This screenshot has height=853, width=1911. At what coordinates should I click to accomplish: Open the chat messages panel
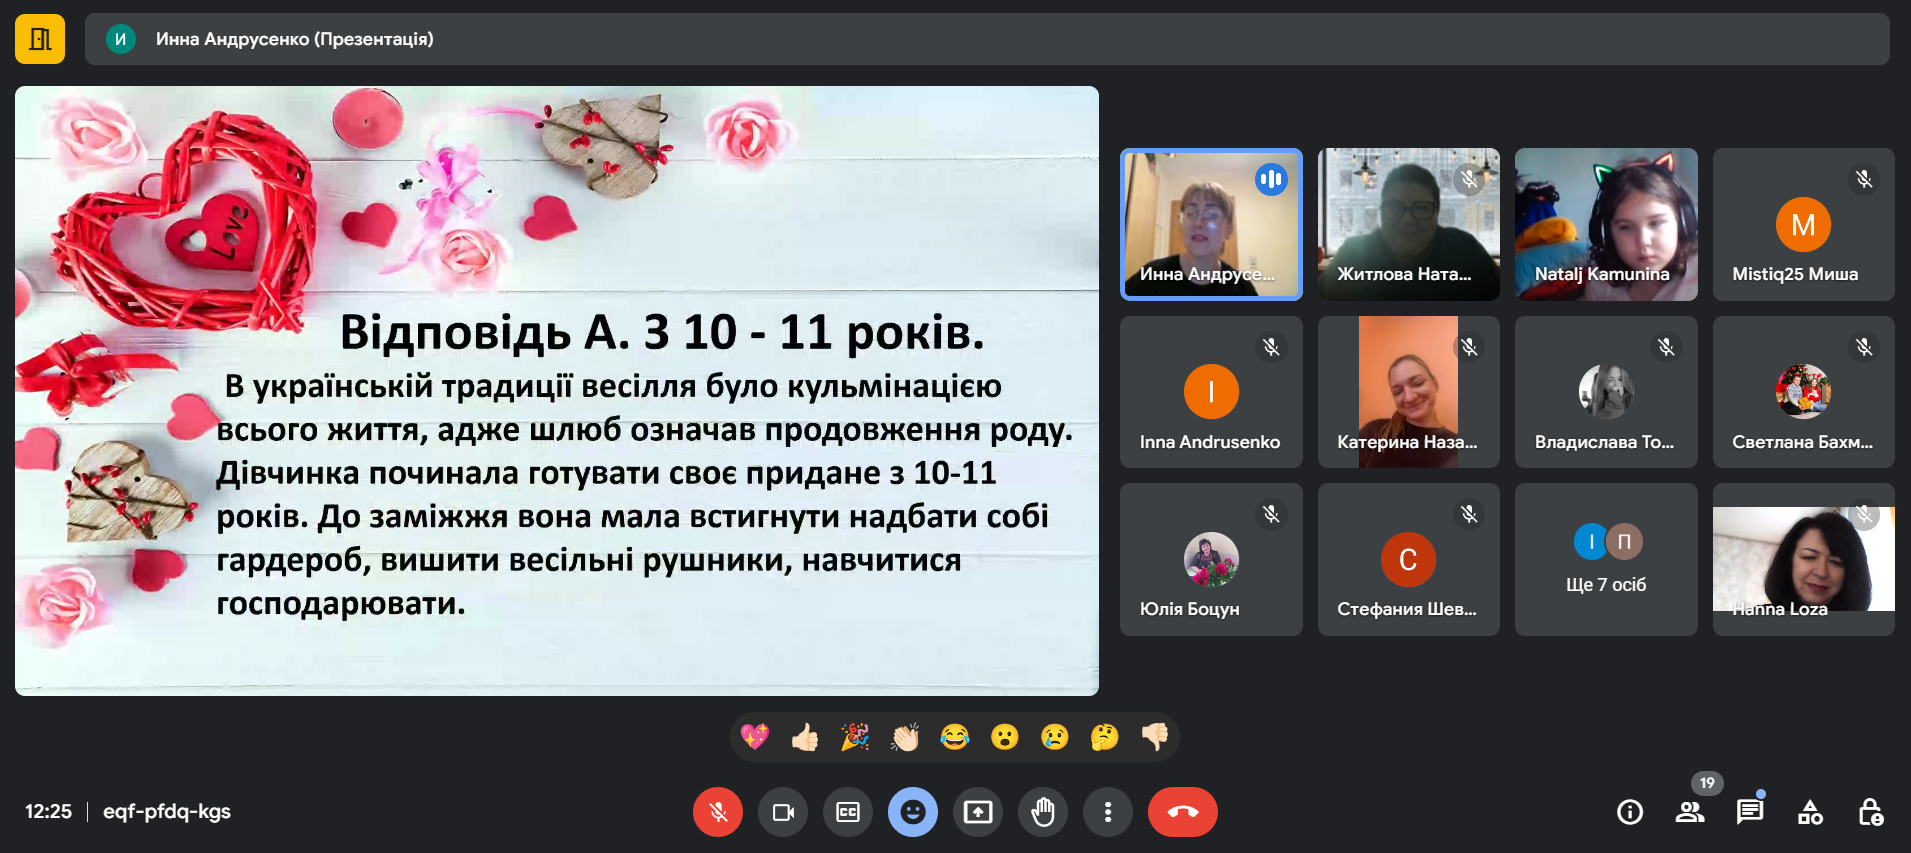(1749, 812)
